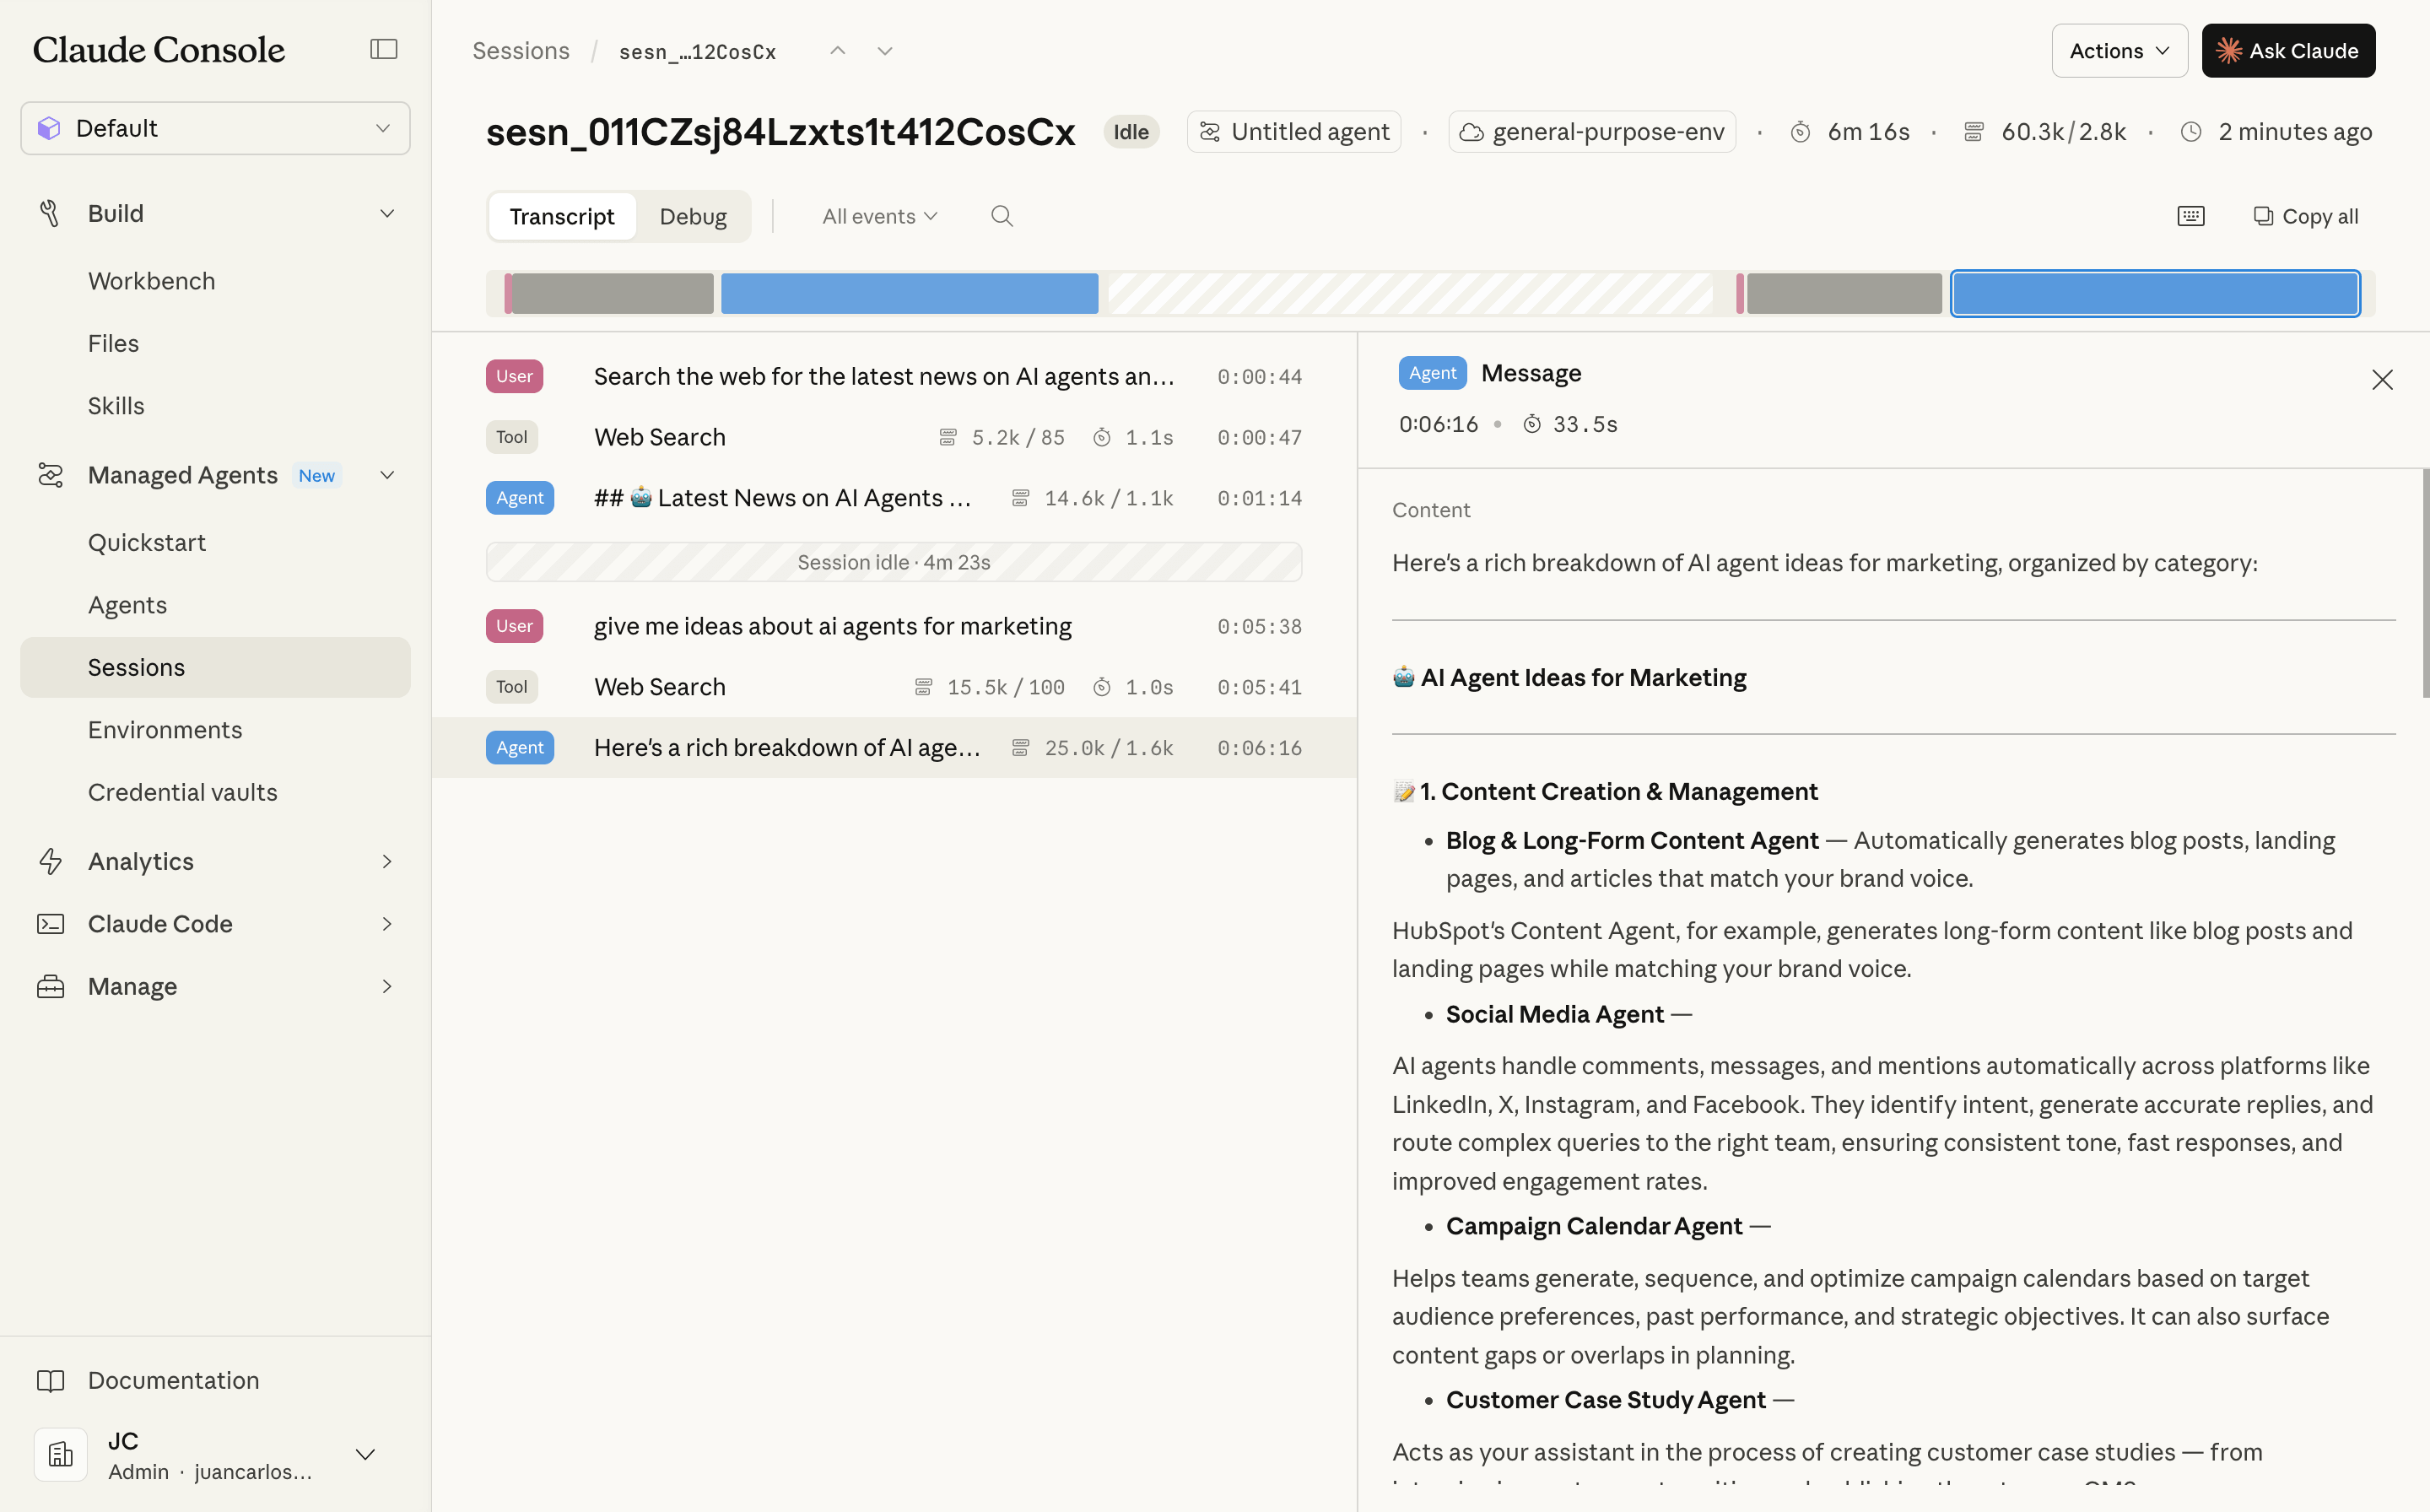Switch to the Debug tab

pyautogui.click(x=692, y=215)
